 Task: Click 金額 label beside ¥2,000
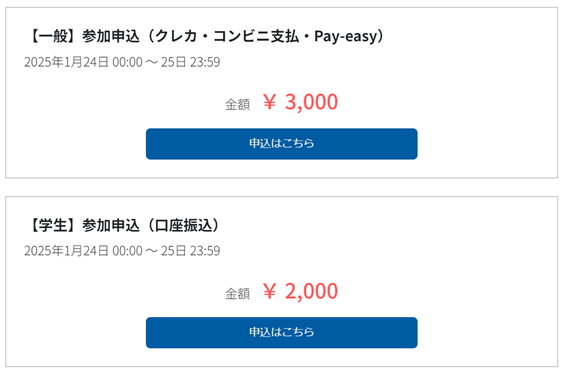238,293
